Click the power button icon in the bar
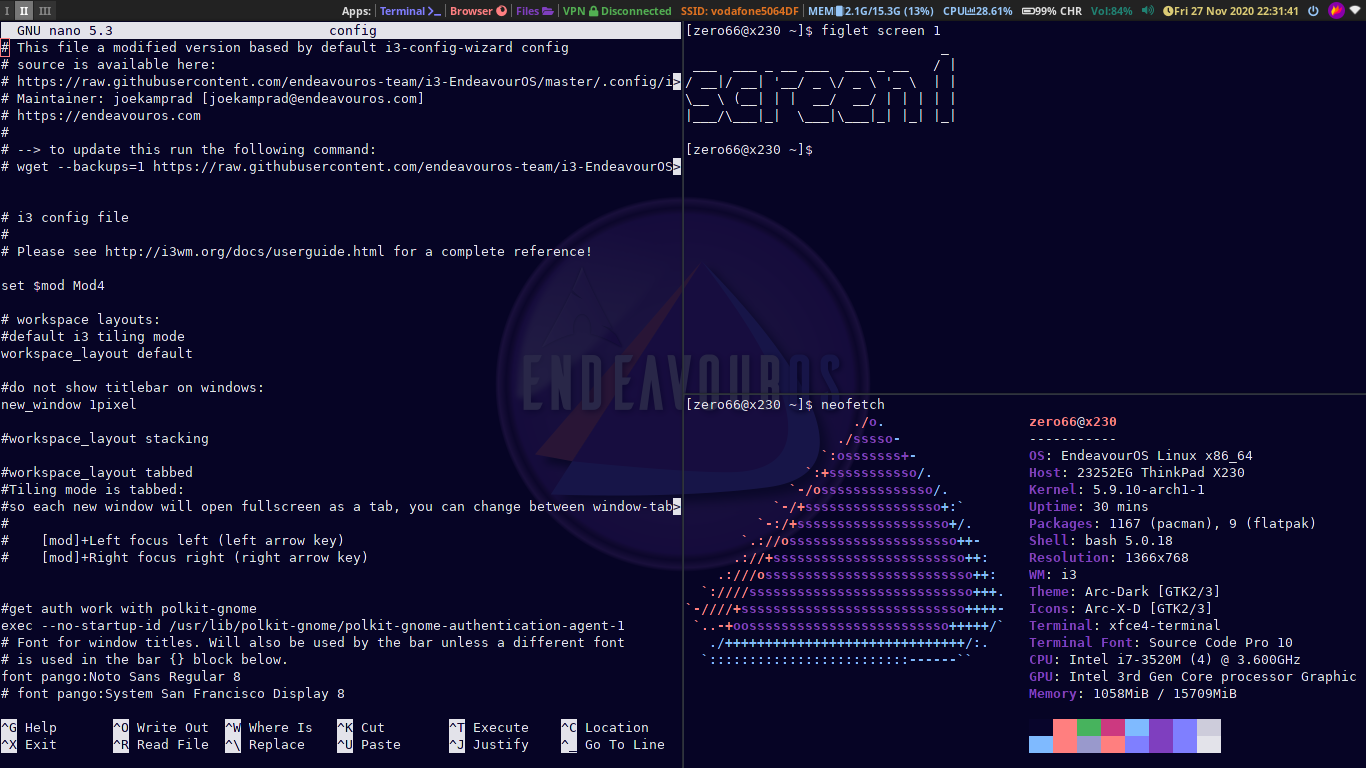The image size is (1366, 768). [1315, 11]
